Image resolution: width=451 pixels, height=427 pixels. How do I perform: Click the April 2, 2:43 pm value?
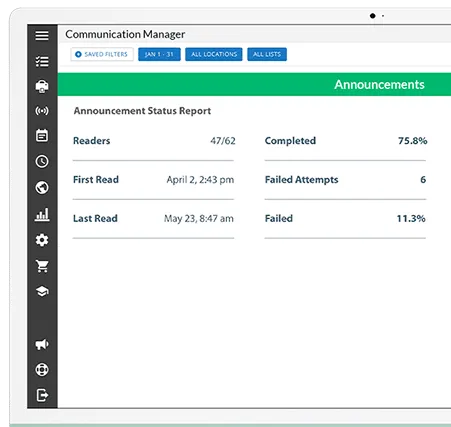point(200,180)
